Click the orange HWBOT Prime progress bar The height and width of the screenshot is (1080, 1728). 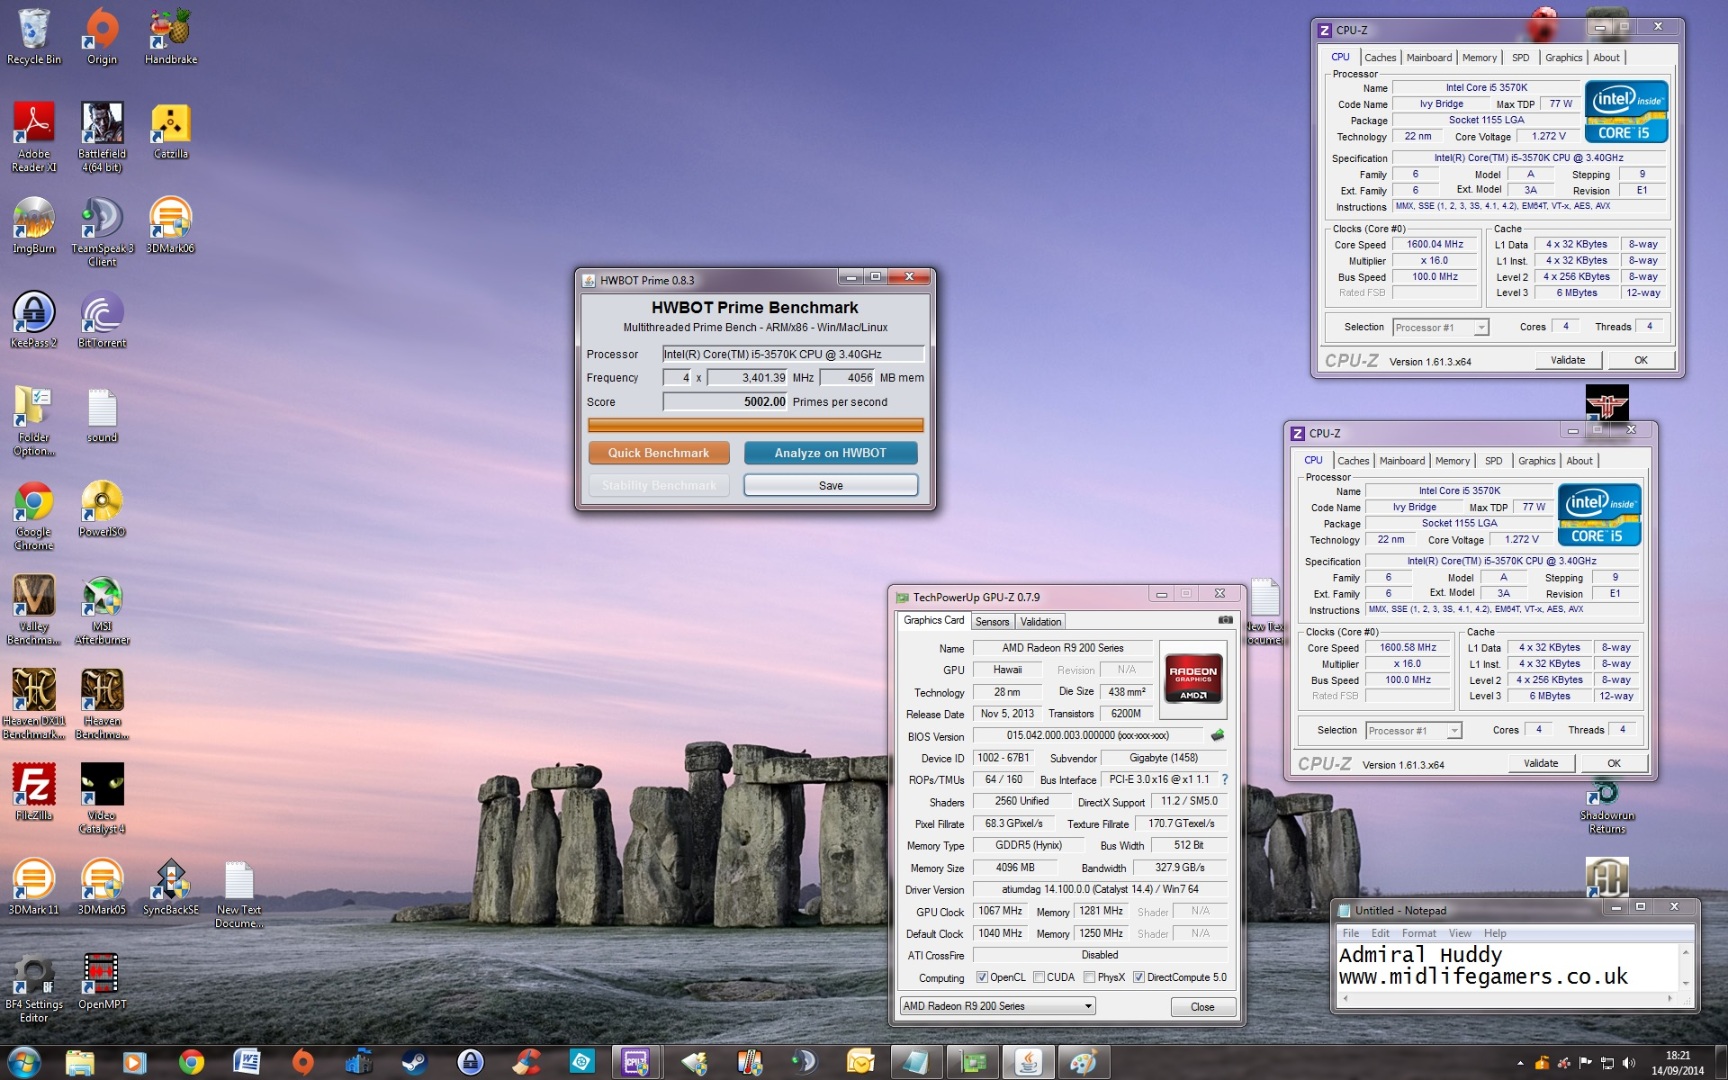pyautogui.click(x=755, y=426)
